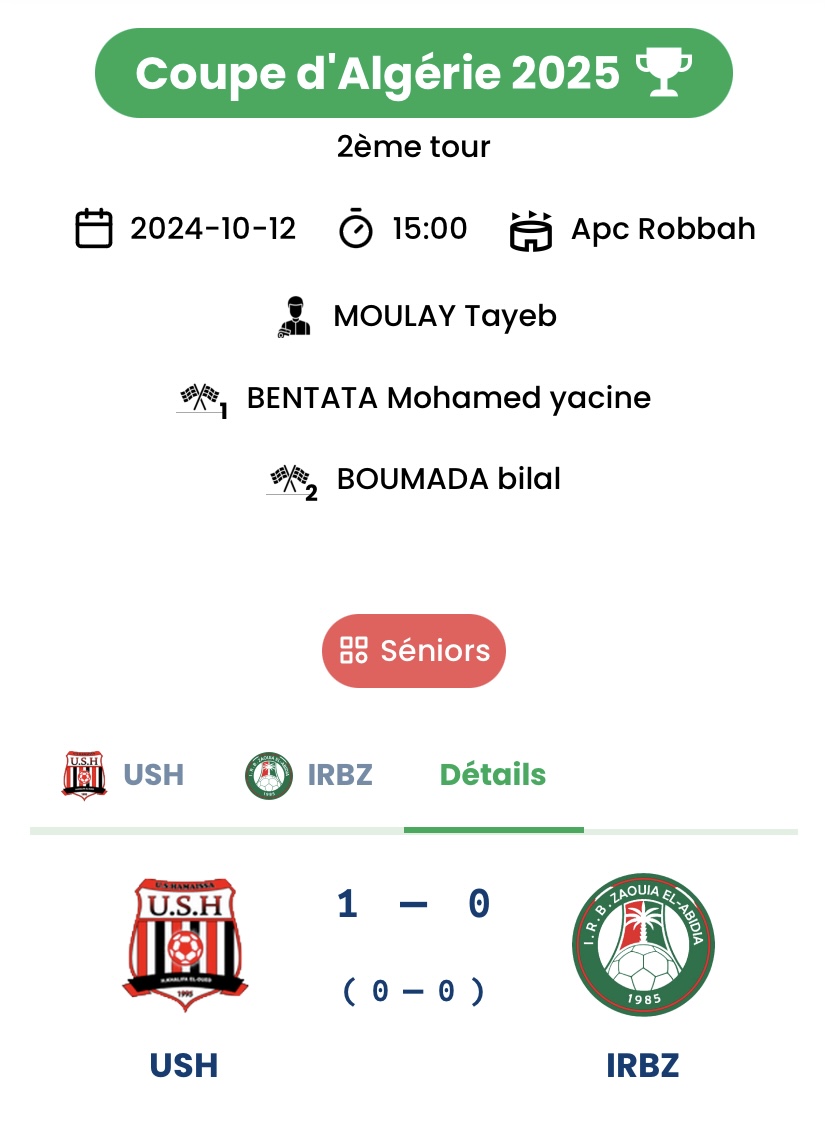Click the small USH logo in tab bar

tap(84, 775)
